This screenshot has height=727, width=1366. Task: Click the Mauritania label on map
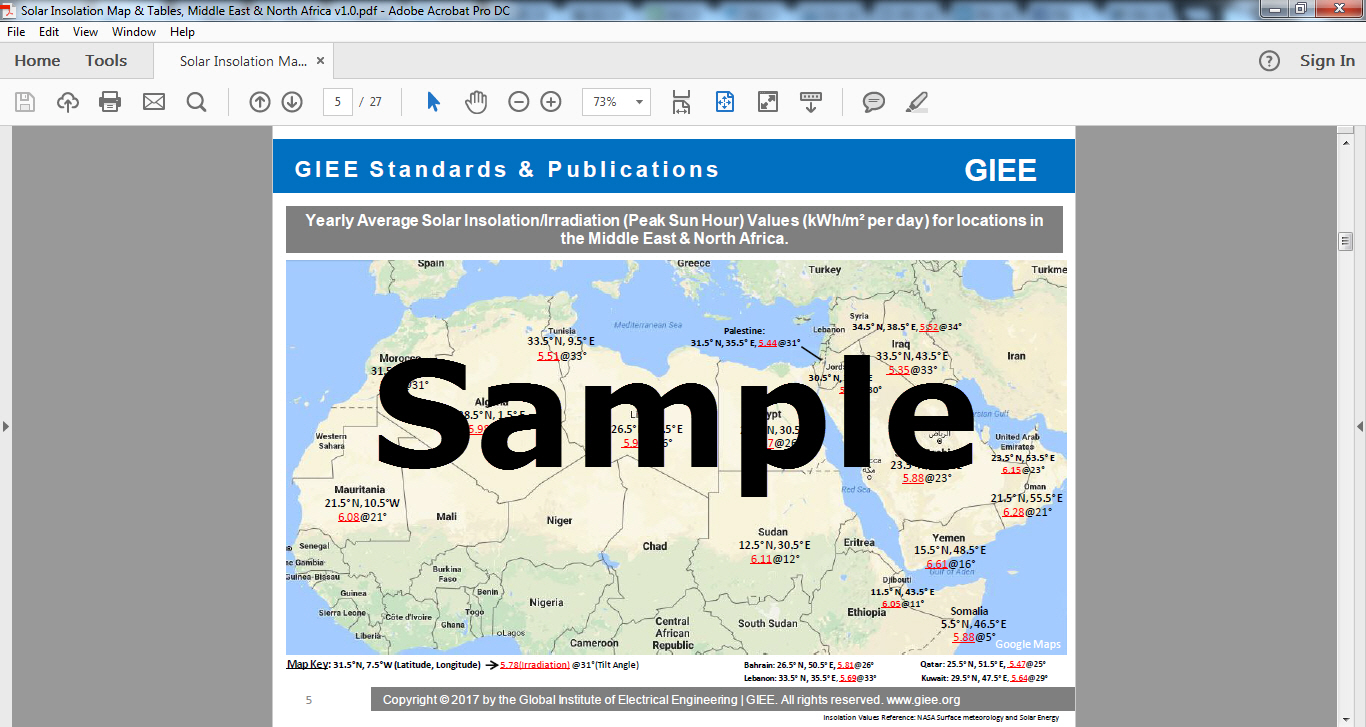[361, 489]
